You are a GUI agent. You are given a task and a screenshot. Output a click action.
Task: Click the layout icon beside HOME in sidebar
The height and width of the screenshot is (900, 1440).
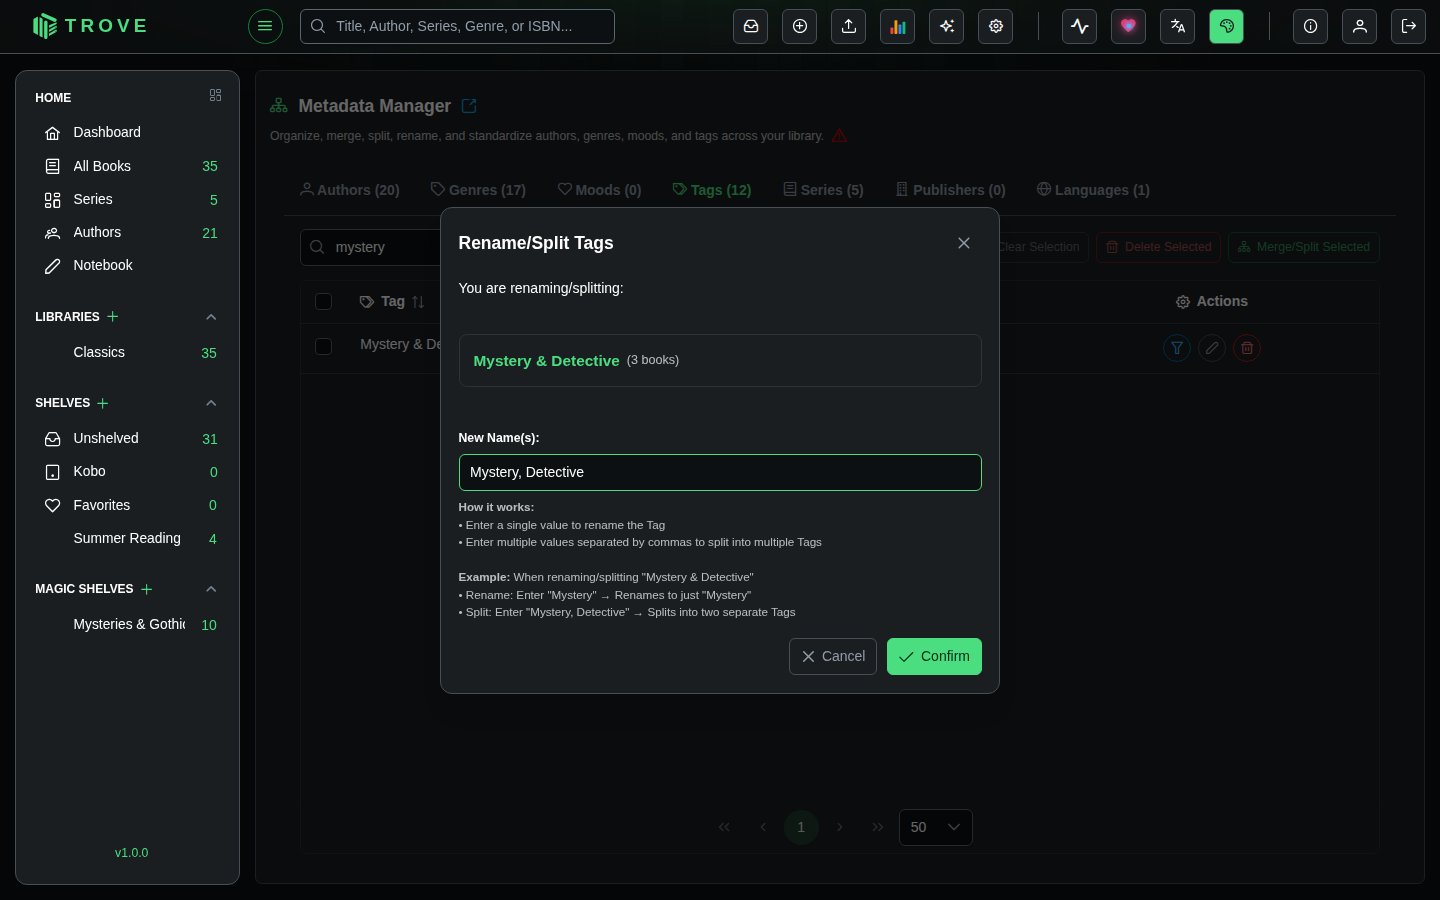click(215, 95)
